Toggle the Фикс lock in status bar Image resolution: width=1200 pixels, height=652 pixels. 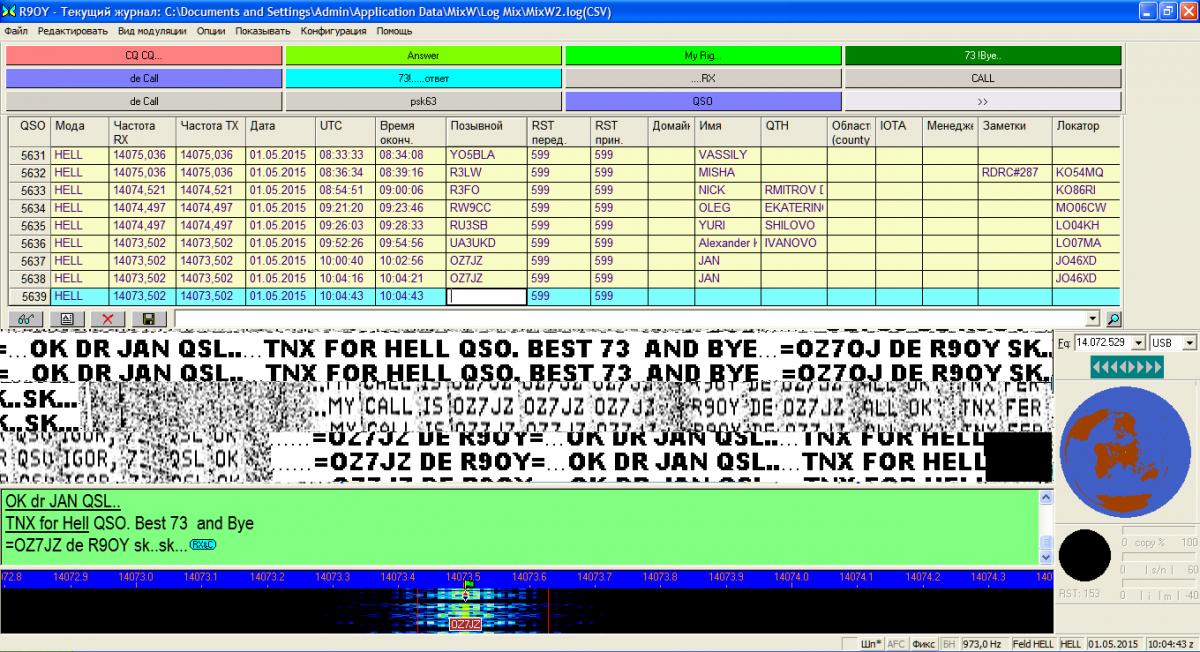(924, 644)
